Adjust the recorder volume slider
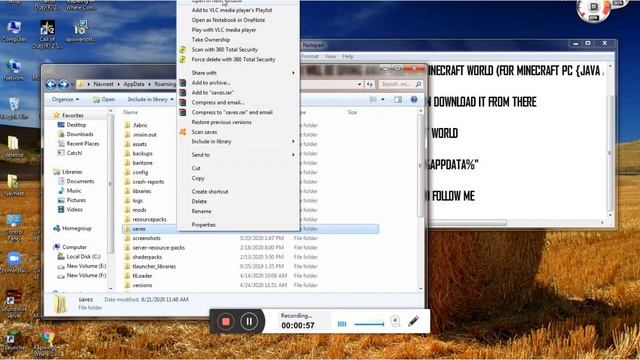Screen dimensions: 640x360 coord(369,324)
